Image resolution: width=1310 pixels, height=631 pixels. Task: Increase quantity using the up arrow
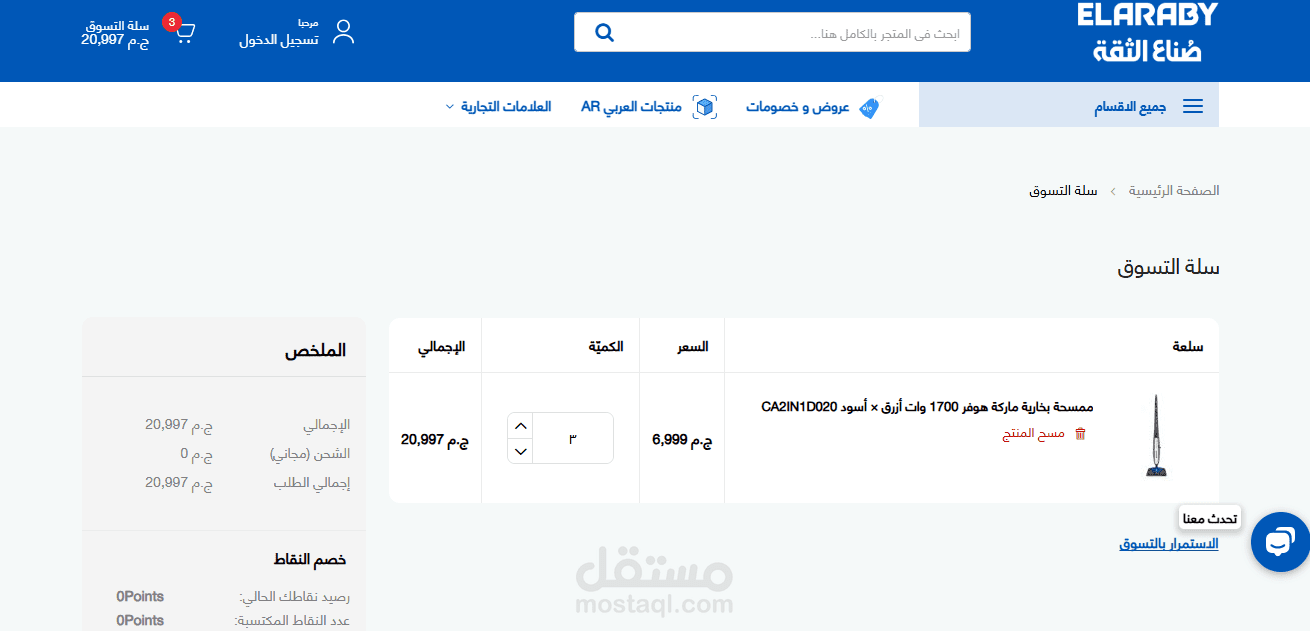(519, 425)
